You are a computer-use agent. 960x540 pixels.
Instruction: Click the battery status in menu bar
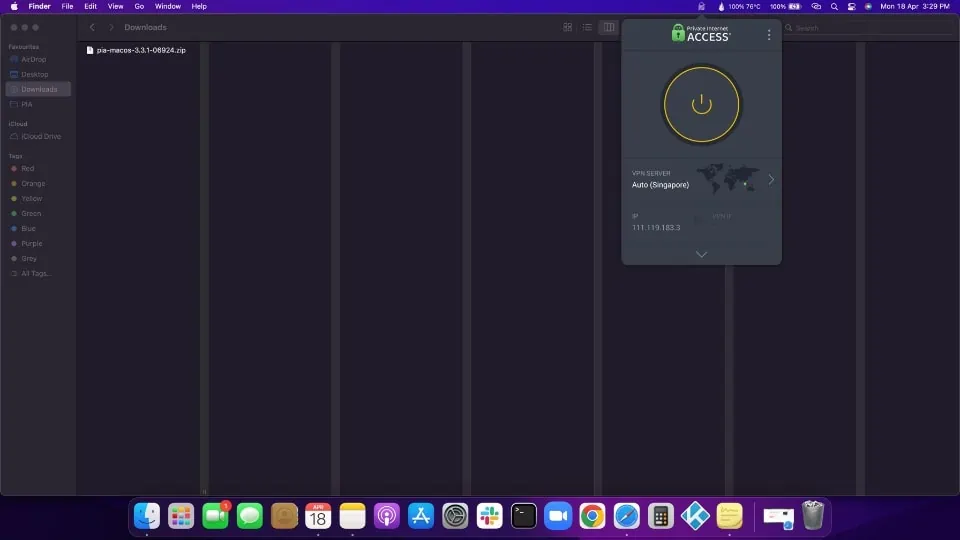[x=786, y=7]
